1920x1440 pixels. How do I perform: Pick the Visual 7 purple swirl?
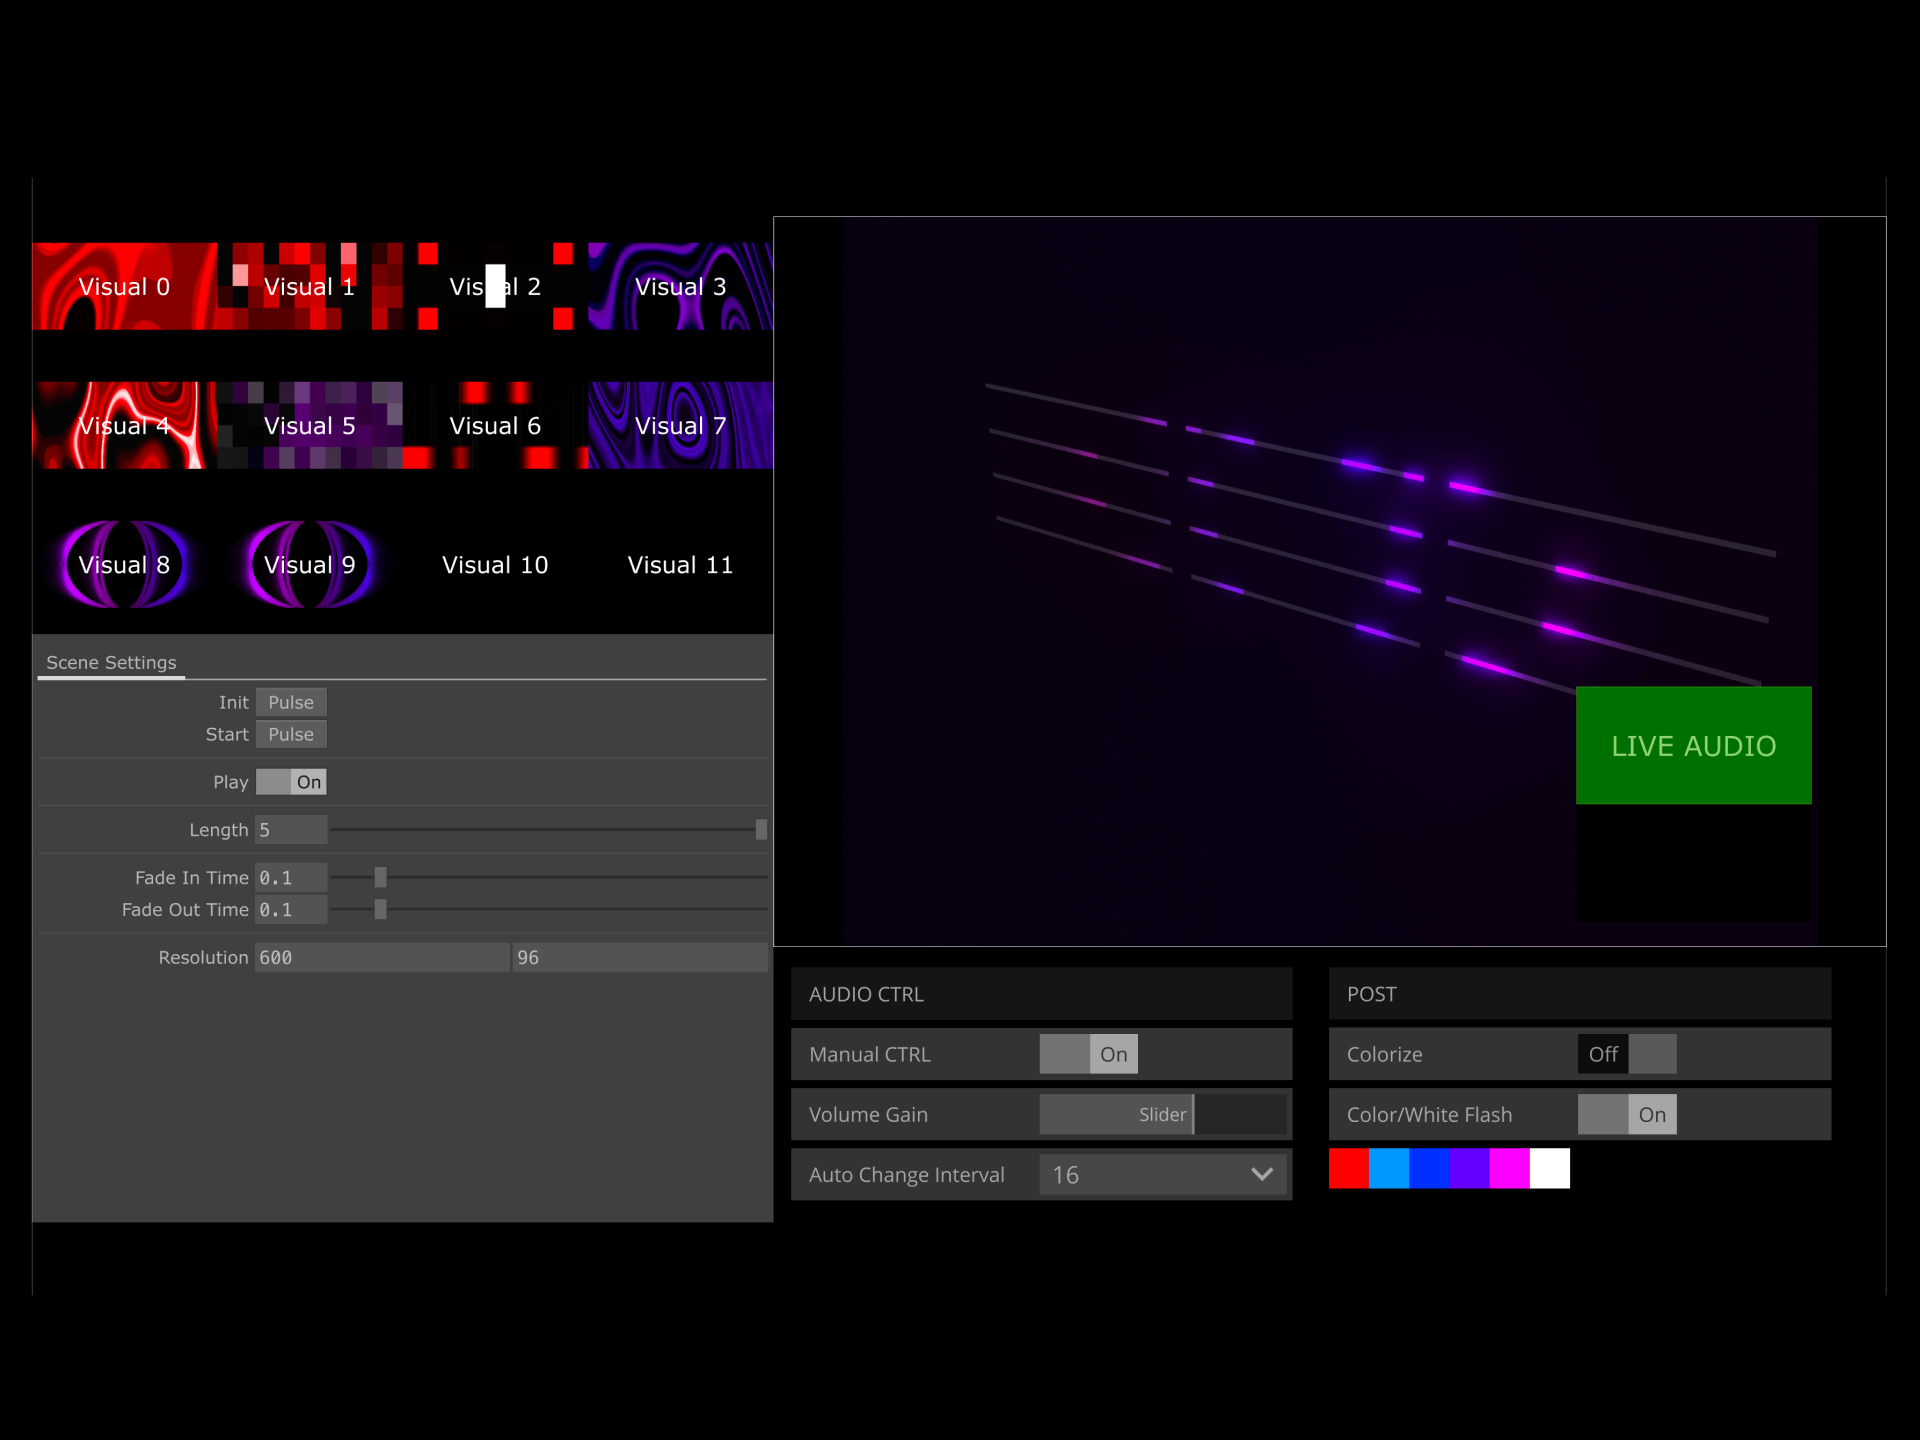681,425
